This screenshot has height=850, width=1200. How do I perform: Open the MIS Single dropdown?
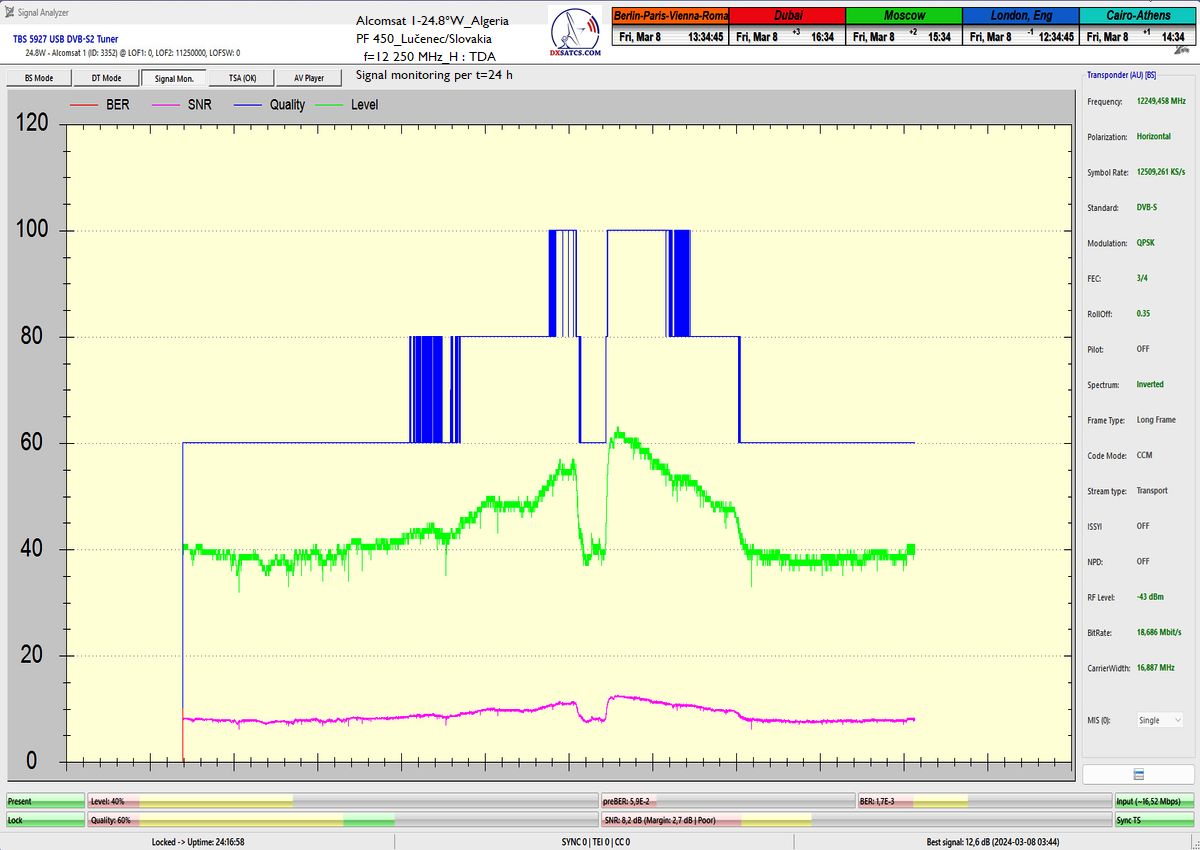coord(1160,720)
